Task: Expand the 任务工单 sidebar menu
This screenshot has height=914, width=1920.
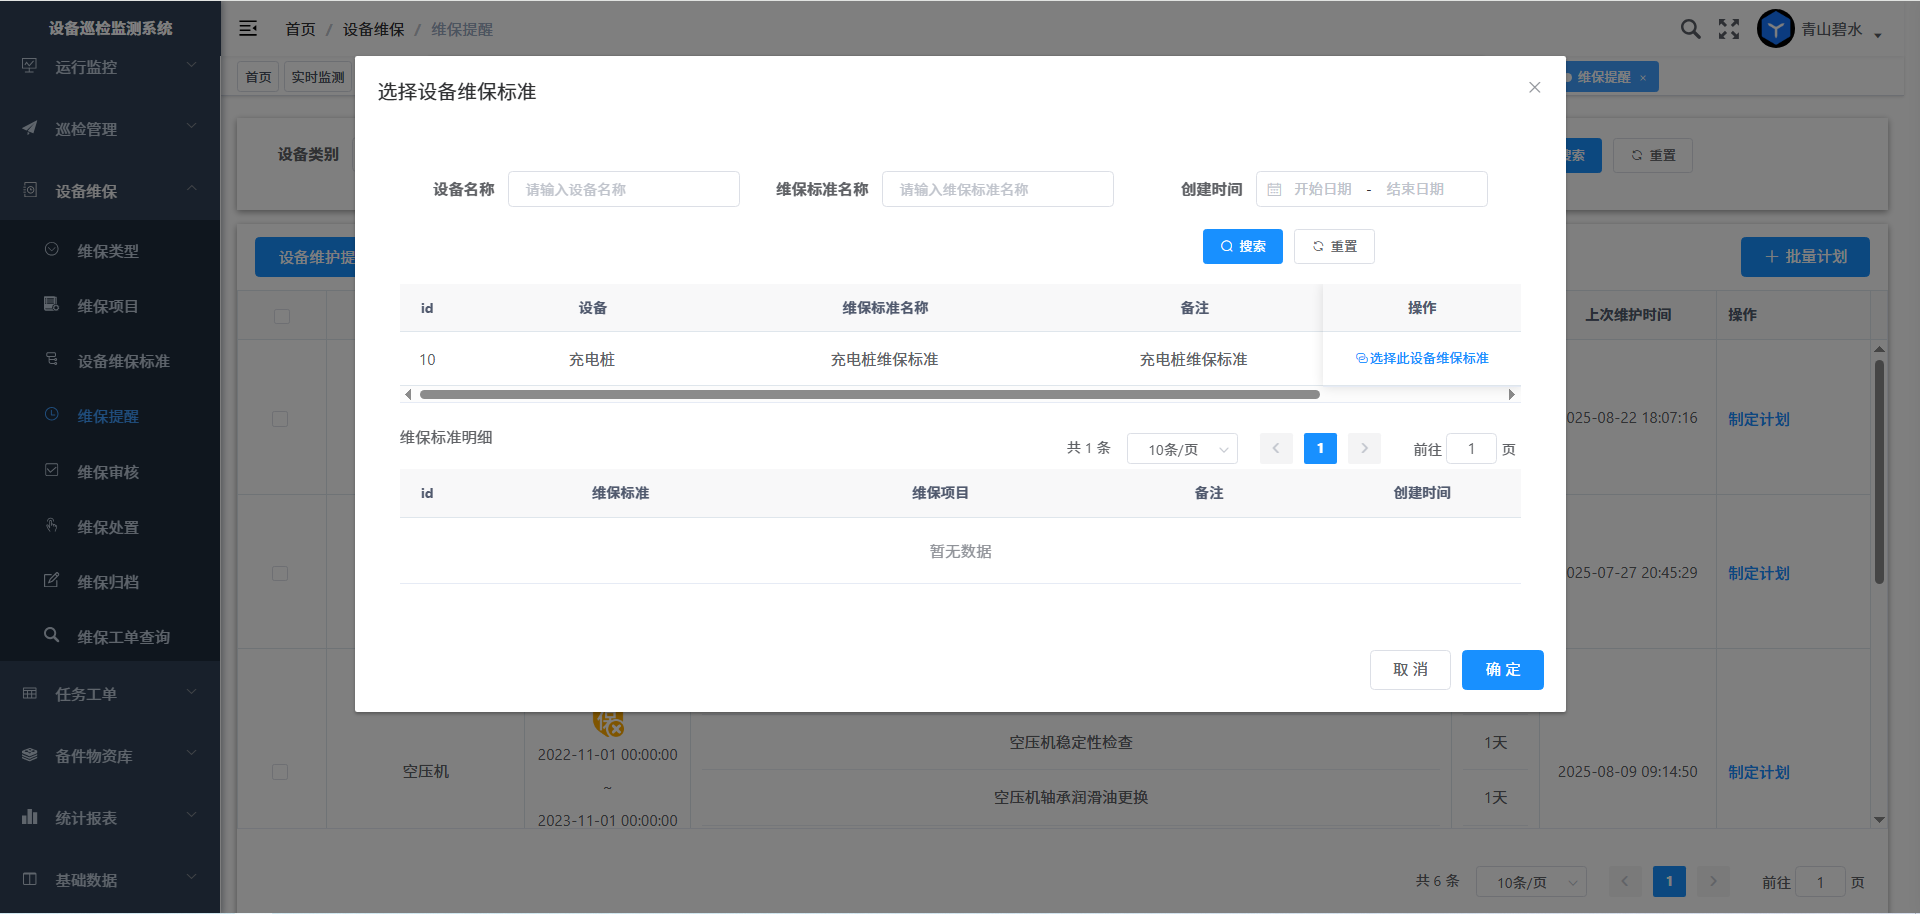Action: 110,694
